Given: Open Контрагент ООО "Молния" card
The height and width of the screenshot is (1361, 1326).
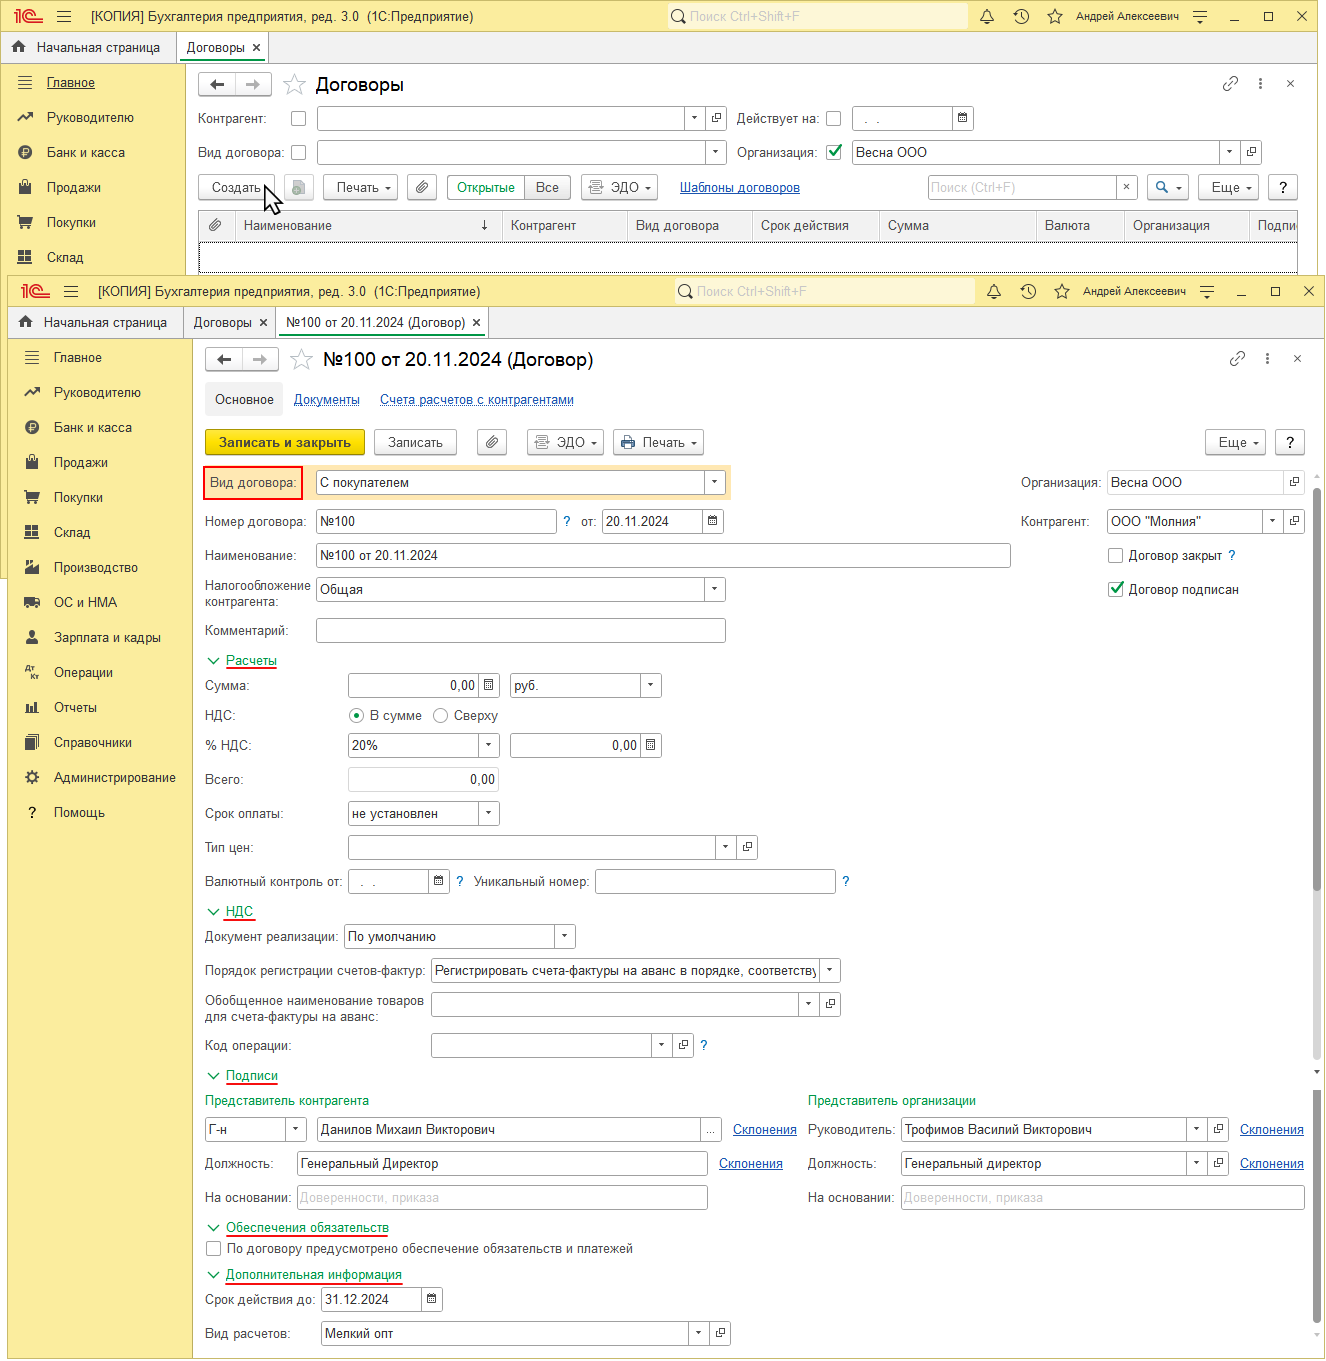Looking at the screenshot, I should pos(1294,521).
